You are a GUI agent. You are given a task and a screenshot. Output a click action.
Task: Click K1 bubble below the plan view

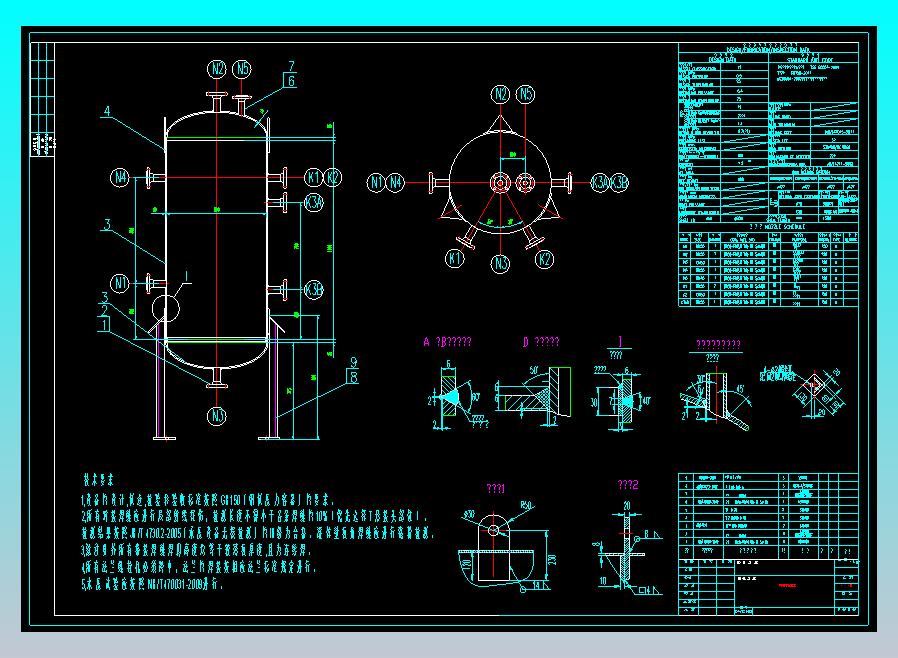pos(455,258)
